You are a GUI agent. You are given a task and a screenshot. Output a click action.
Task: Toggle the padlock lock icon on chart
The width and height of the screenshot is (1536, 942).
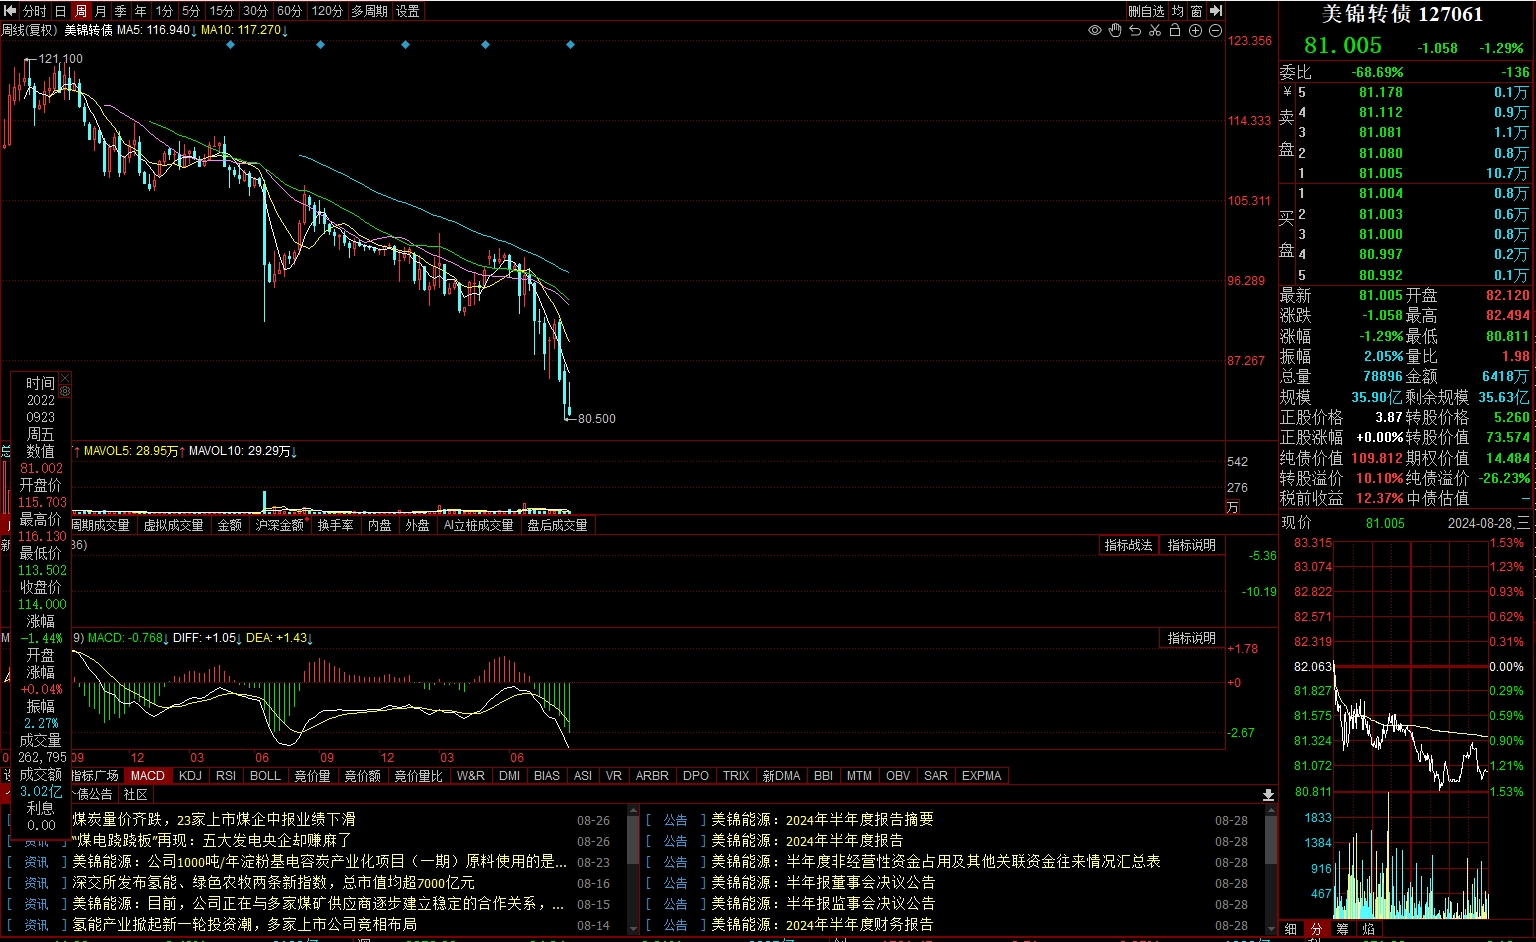click(x=1175, y=31)
